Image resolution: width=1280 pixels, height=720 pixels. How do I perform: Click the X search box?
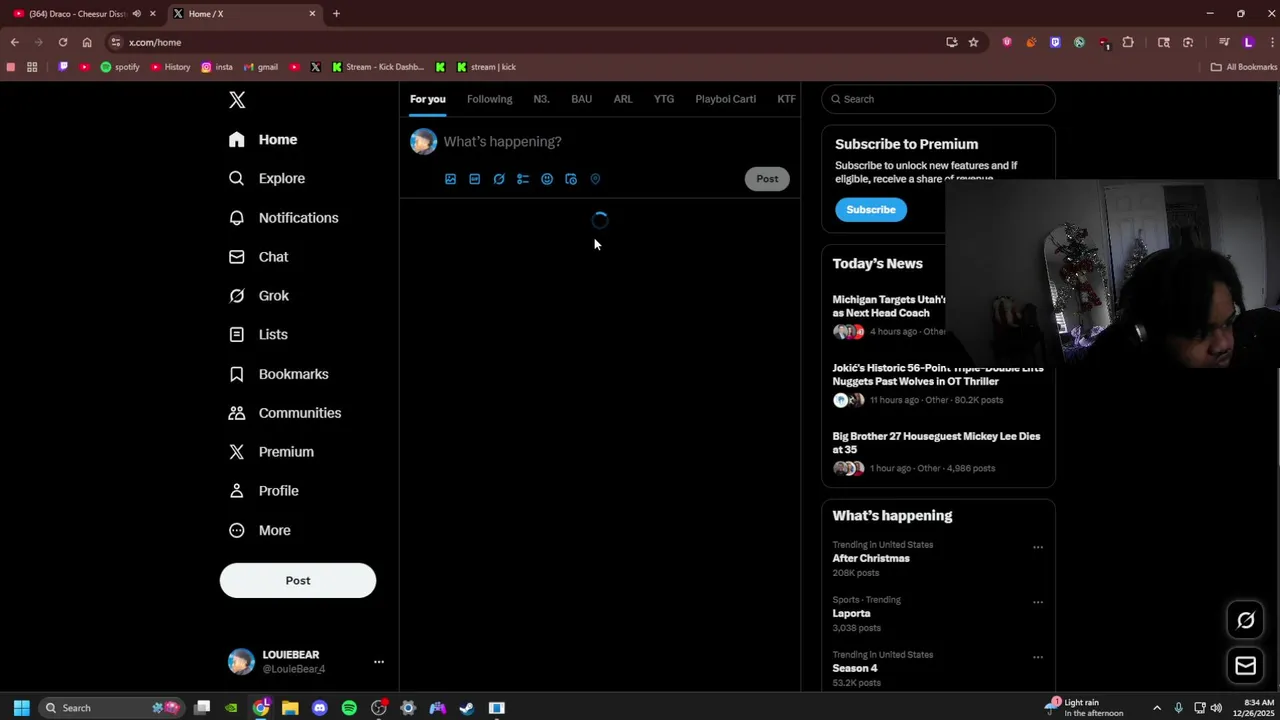[938, 99]
